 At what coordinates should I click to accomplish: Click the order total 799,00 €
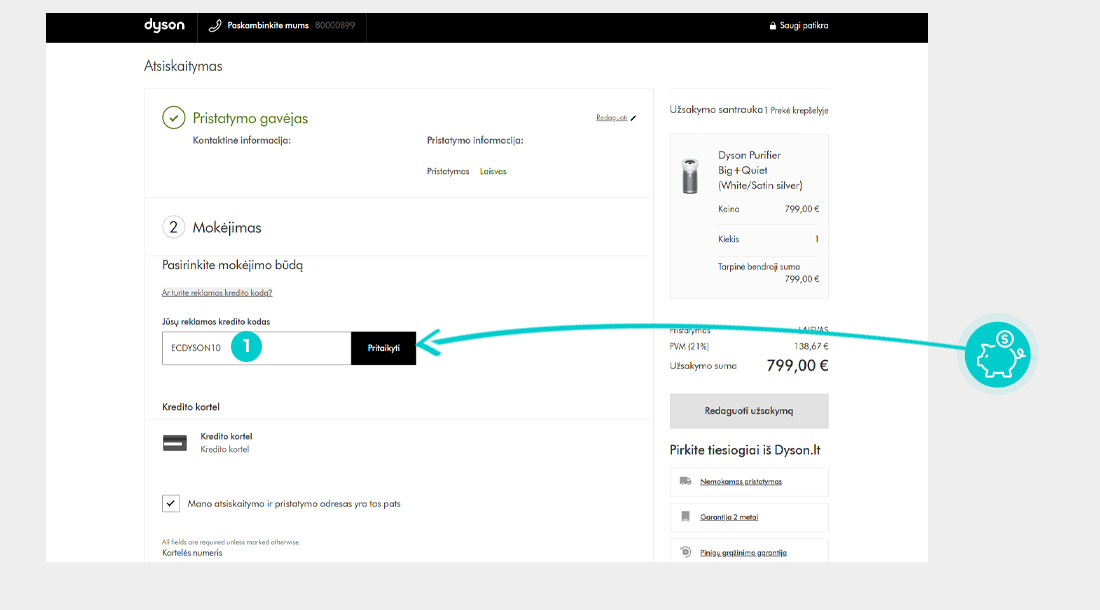tap(797, 365)
